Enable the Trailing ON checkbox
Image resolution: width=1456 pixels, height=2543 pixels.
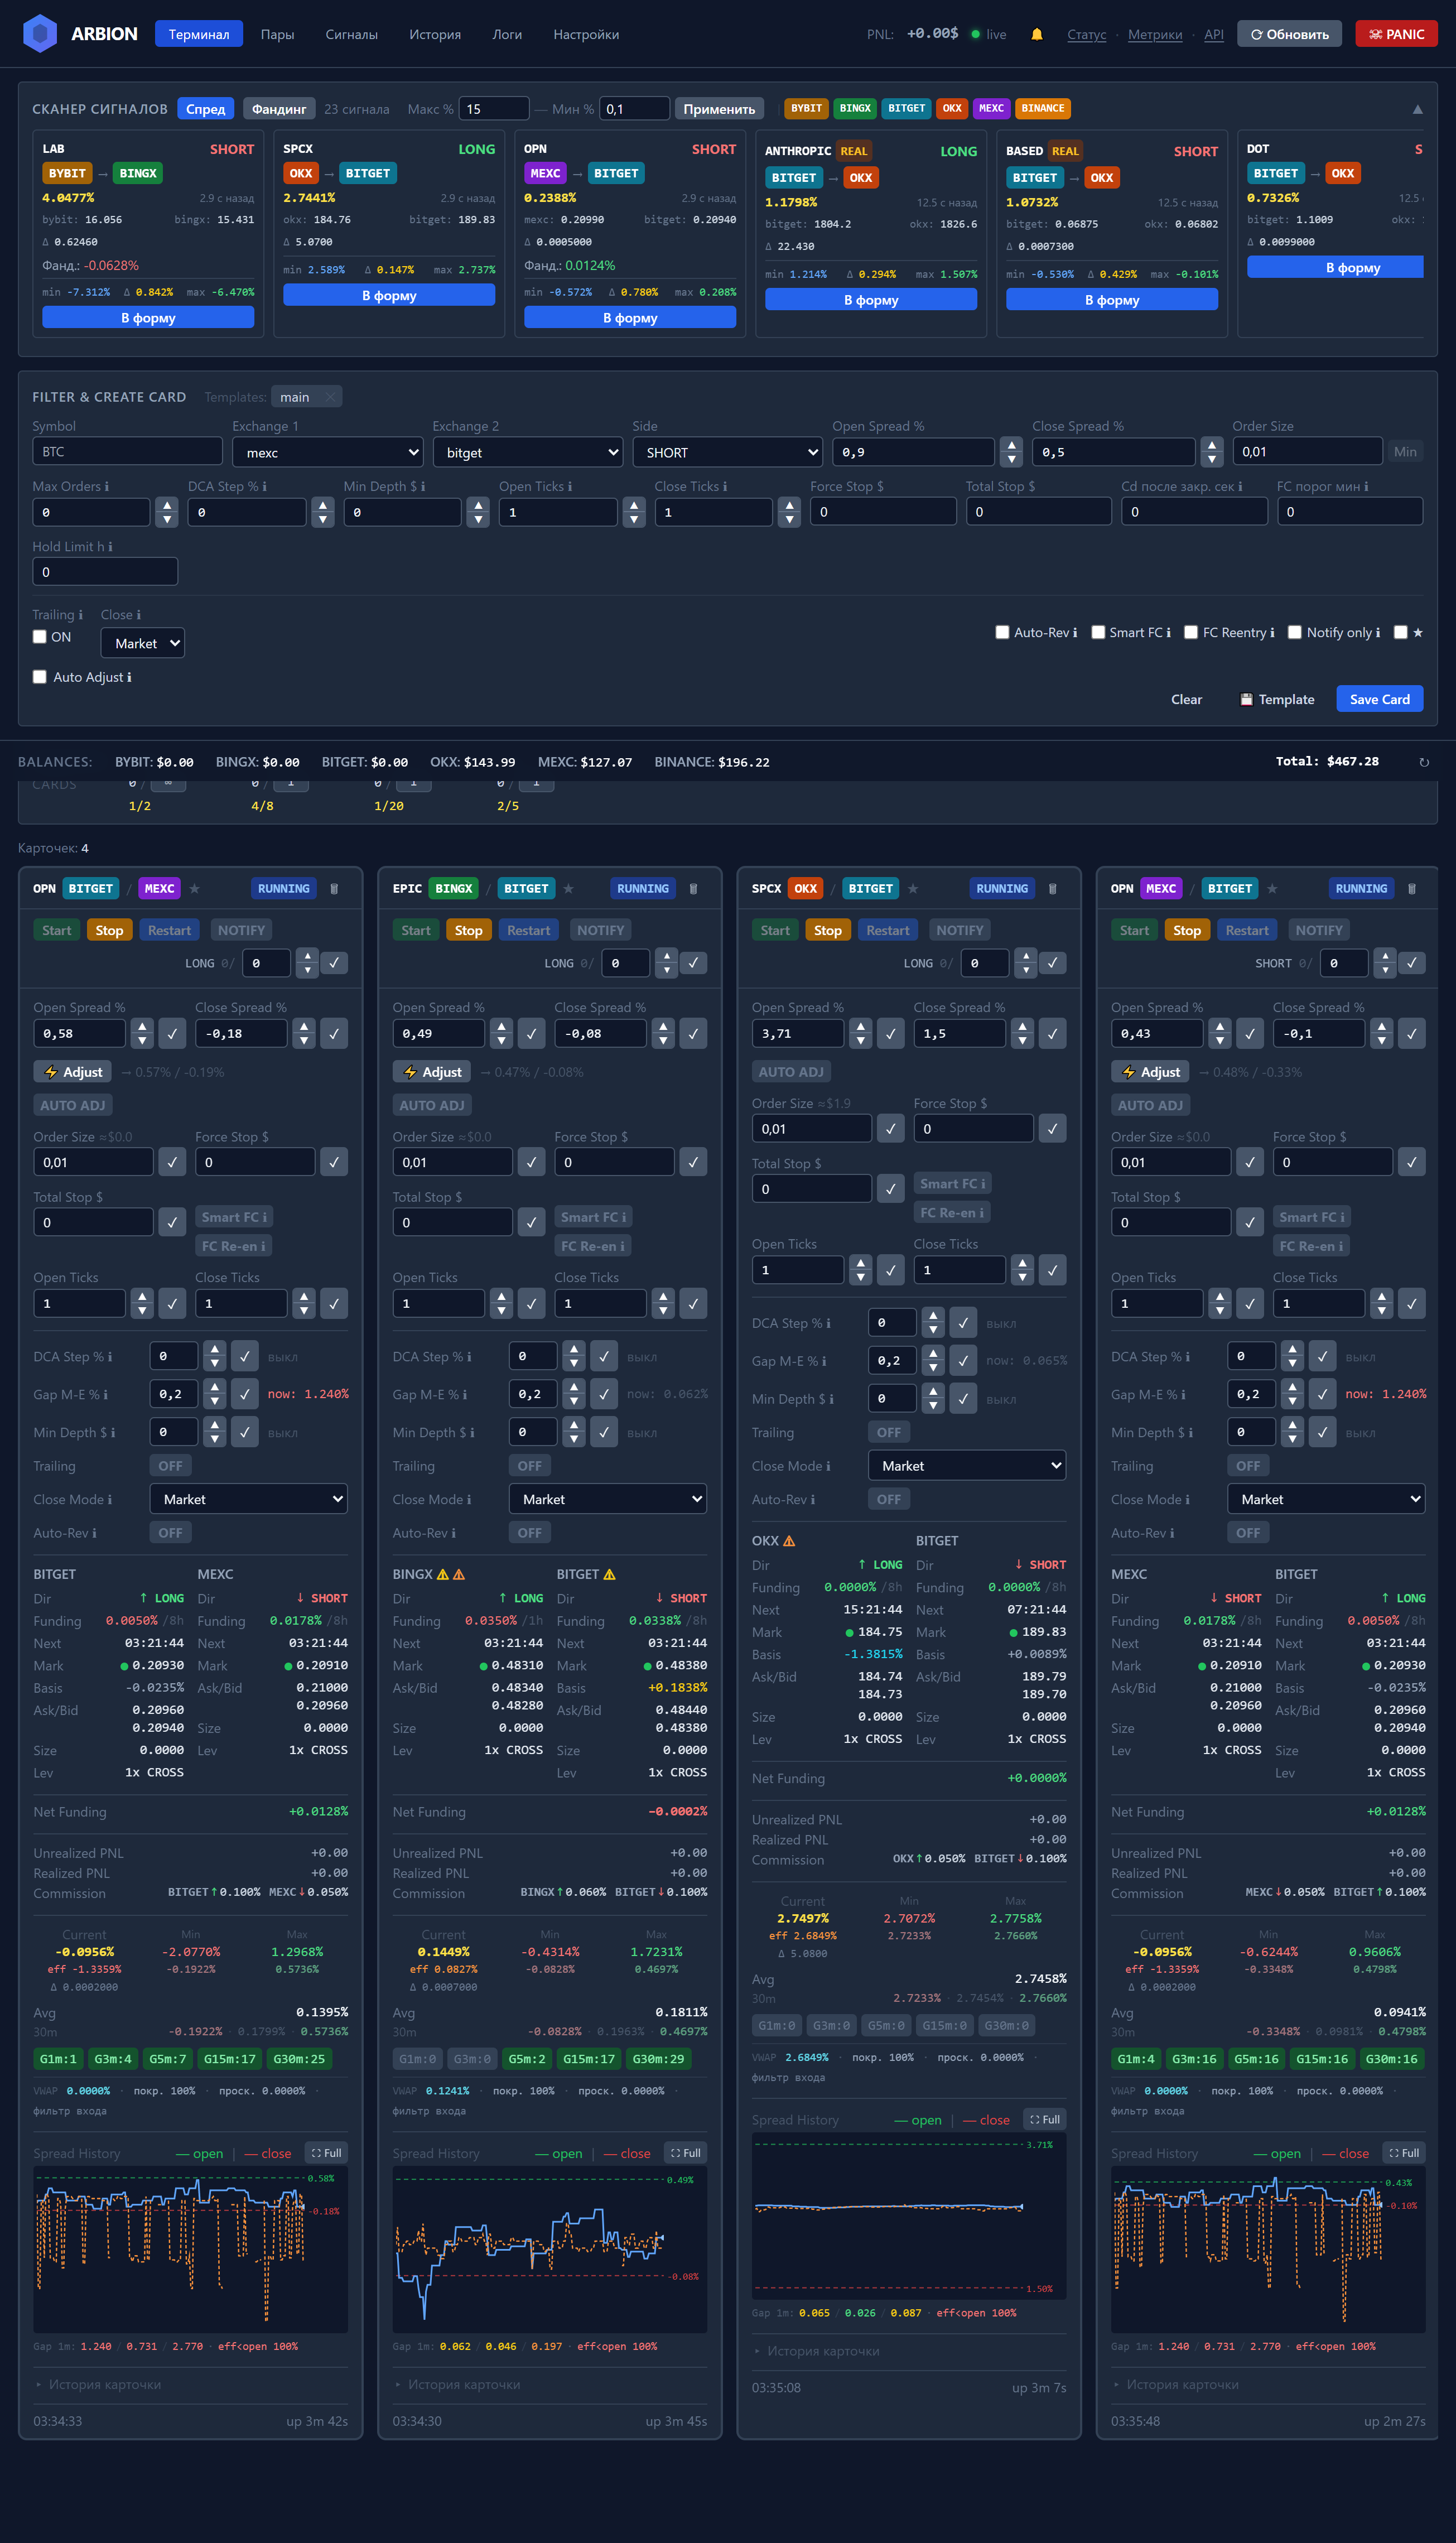40,637
